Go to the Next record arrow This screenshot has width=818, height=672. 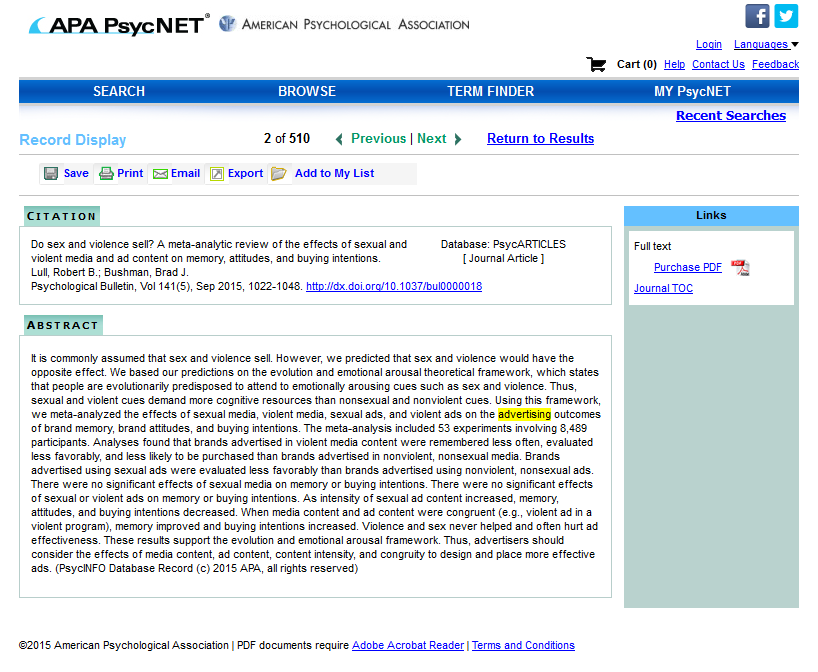pyautogui.click(x=458, y=139)
